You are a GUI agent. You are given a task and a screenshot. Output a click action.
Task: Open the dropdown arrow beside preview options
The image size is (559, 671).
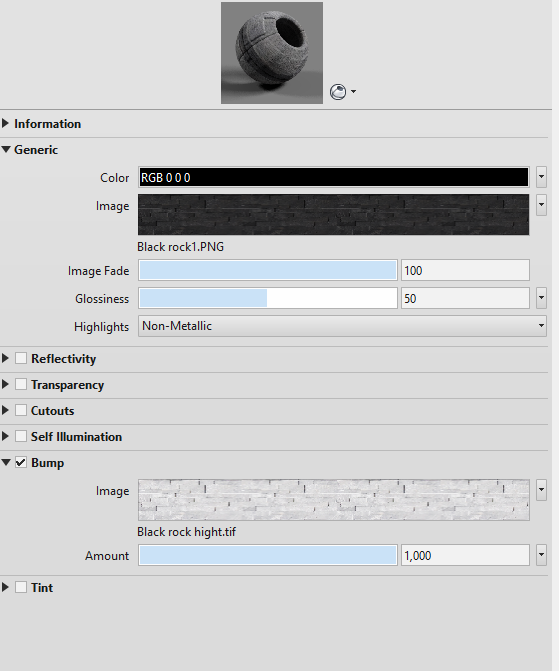(x=353, y=92)
